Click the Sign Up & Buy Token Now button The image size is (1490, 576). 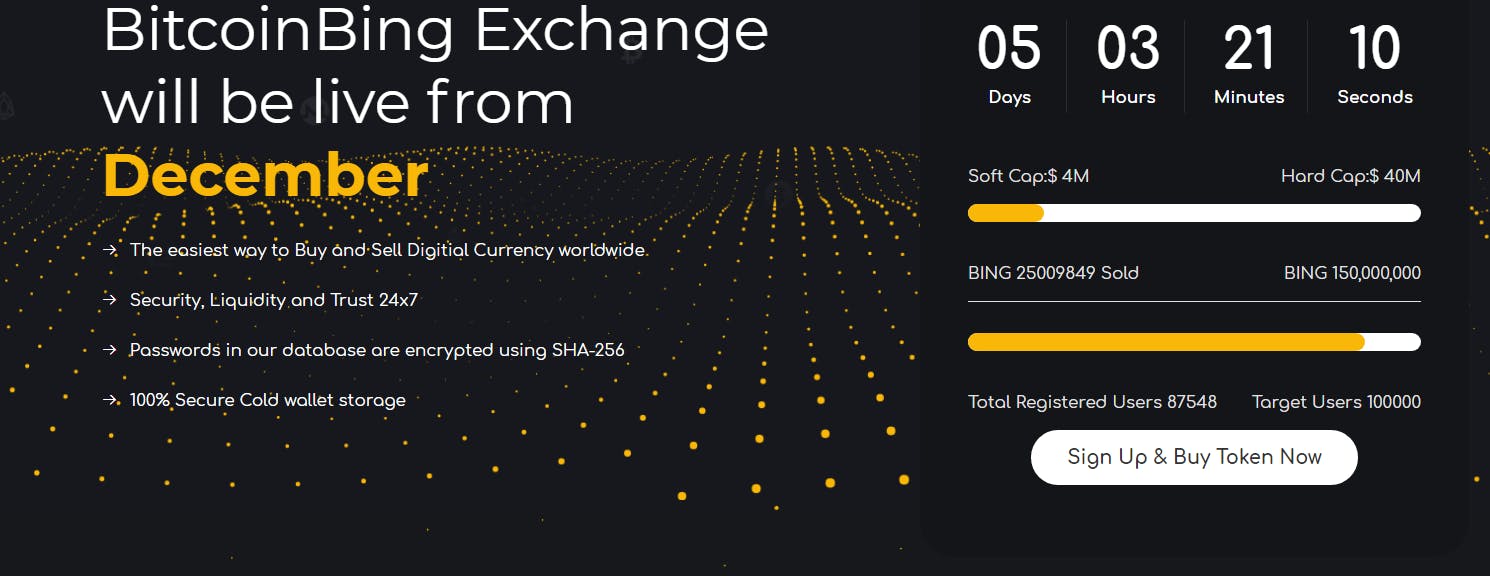[x=1194, y=457]
